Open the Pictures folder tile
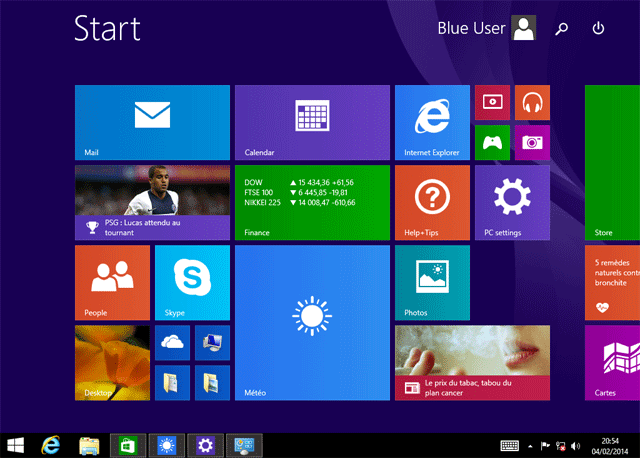This screenshot has height=458, width=640. pyautogui.click(x=212, y=382)
